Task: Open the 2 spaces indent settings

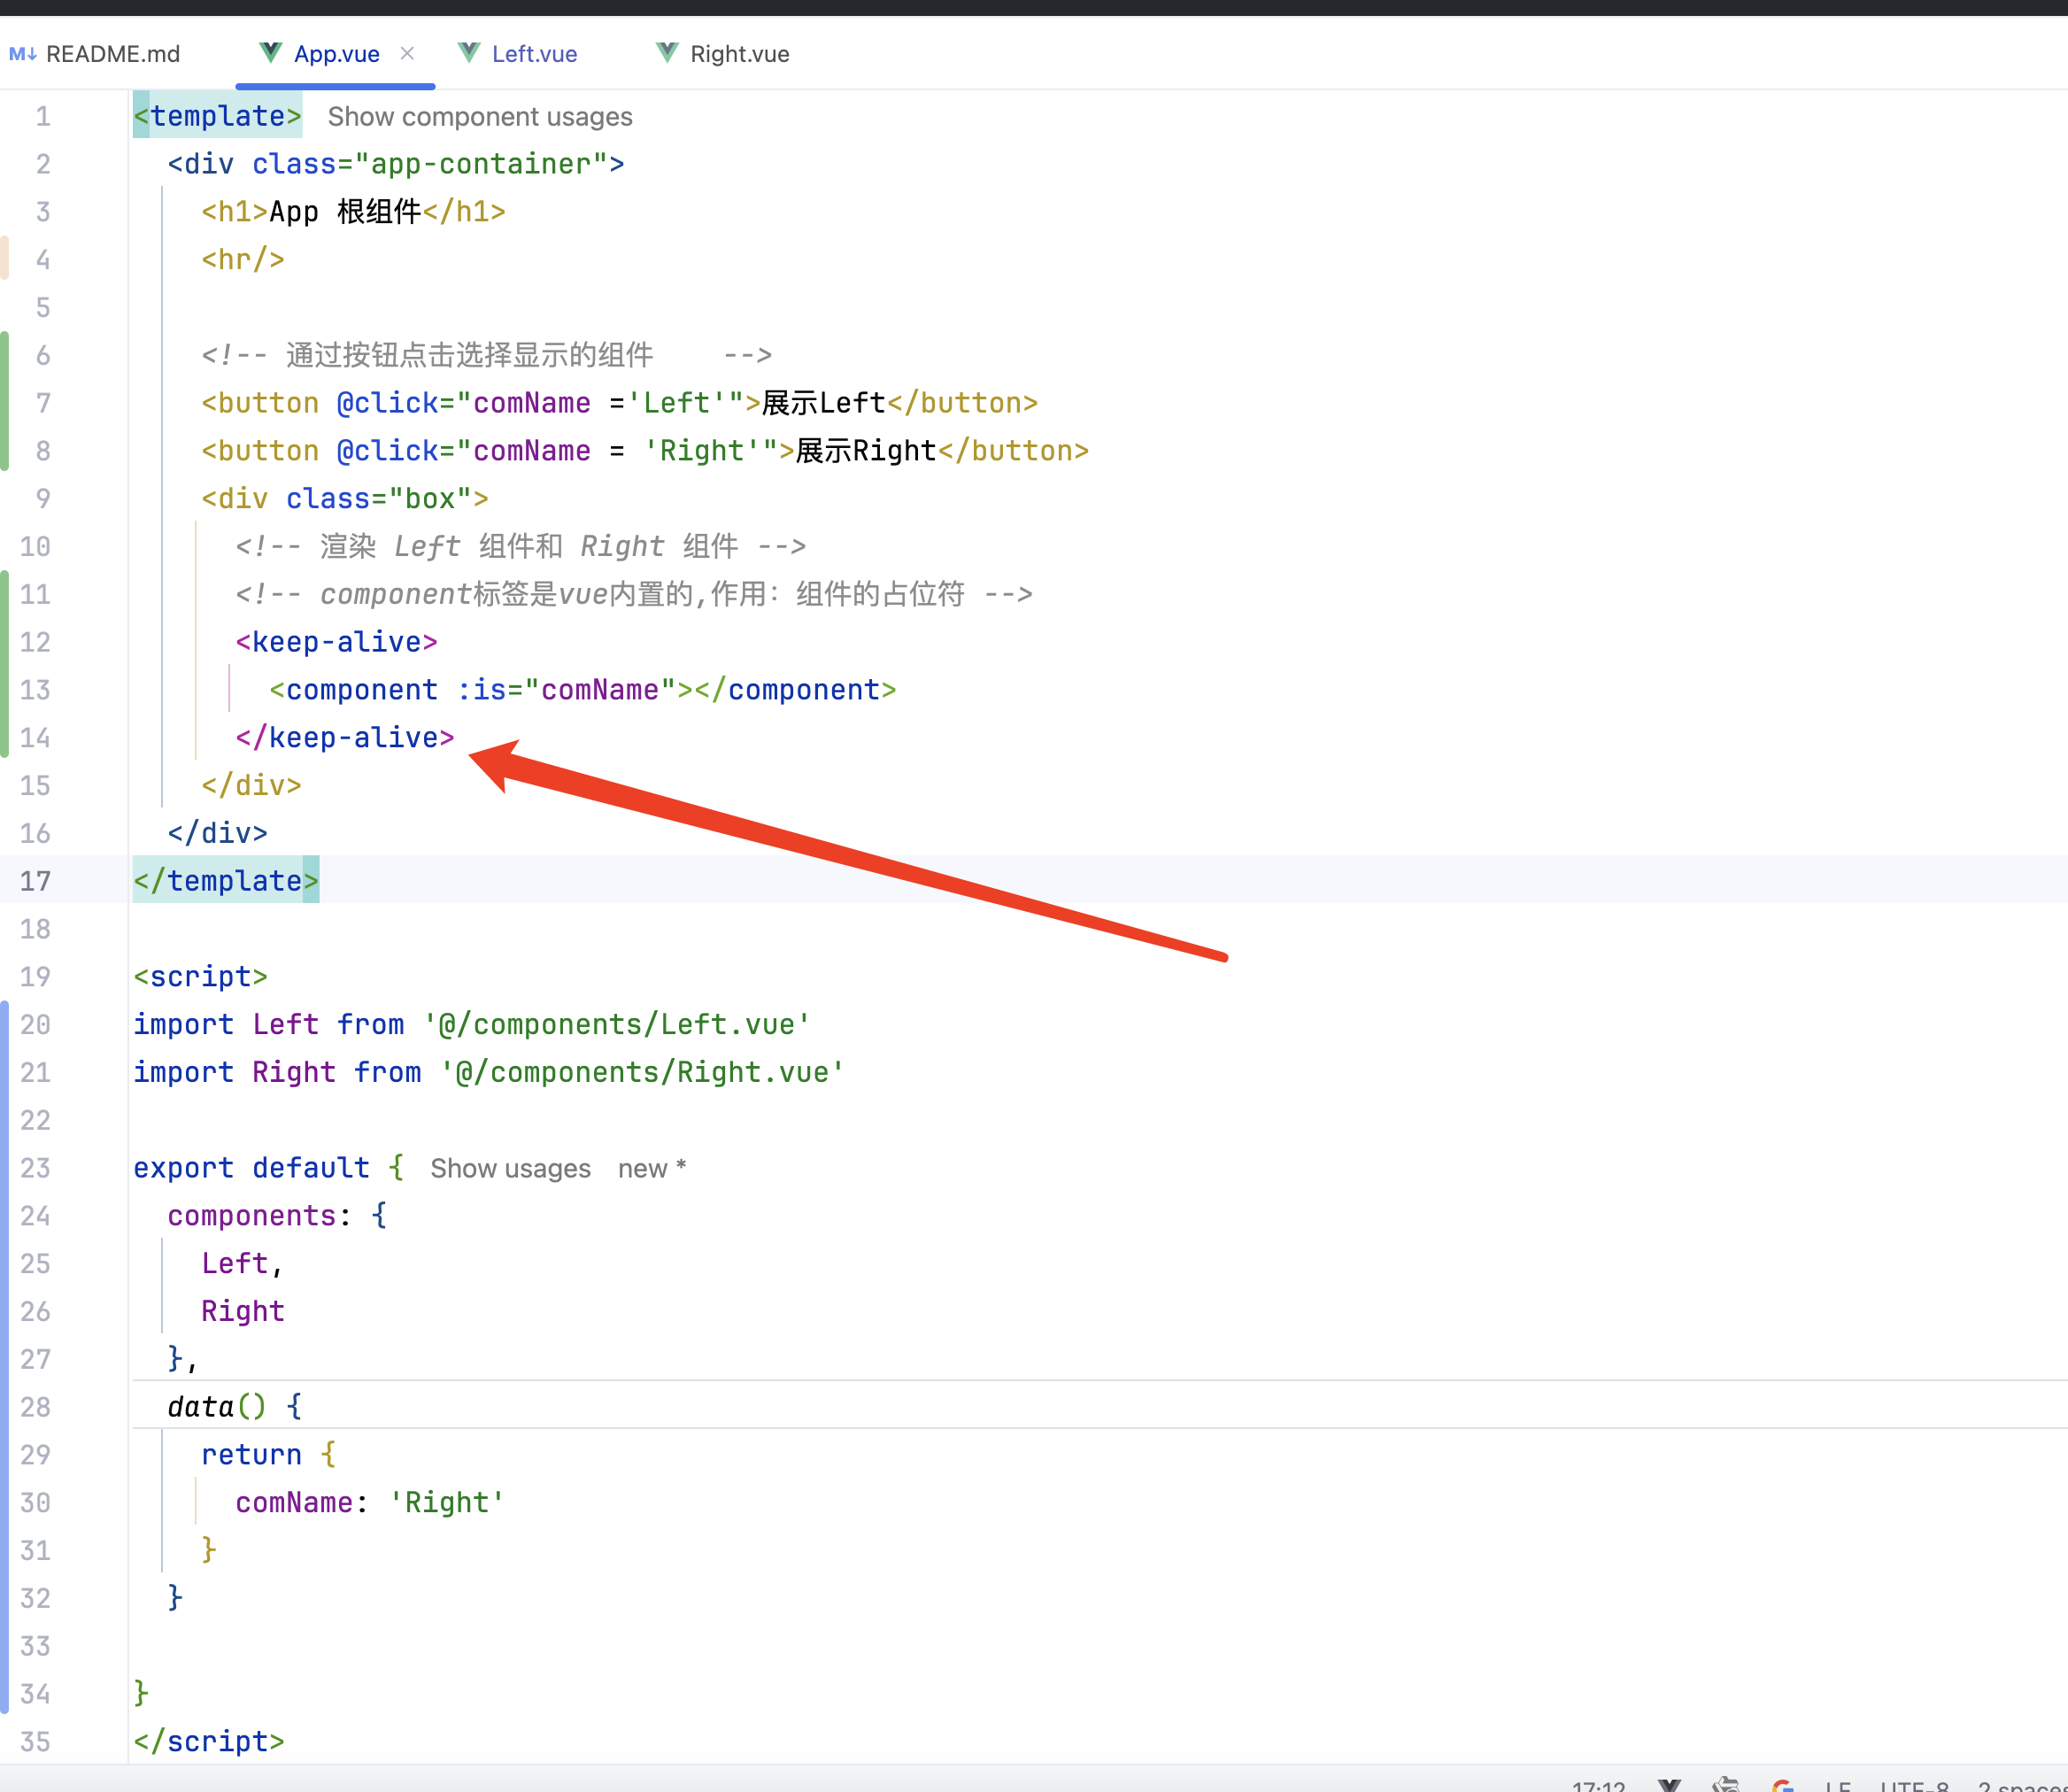Action: coord(2020,1785)
